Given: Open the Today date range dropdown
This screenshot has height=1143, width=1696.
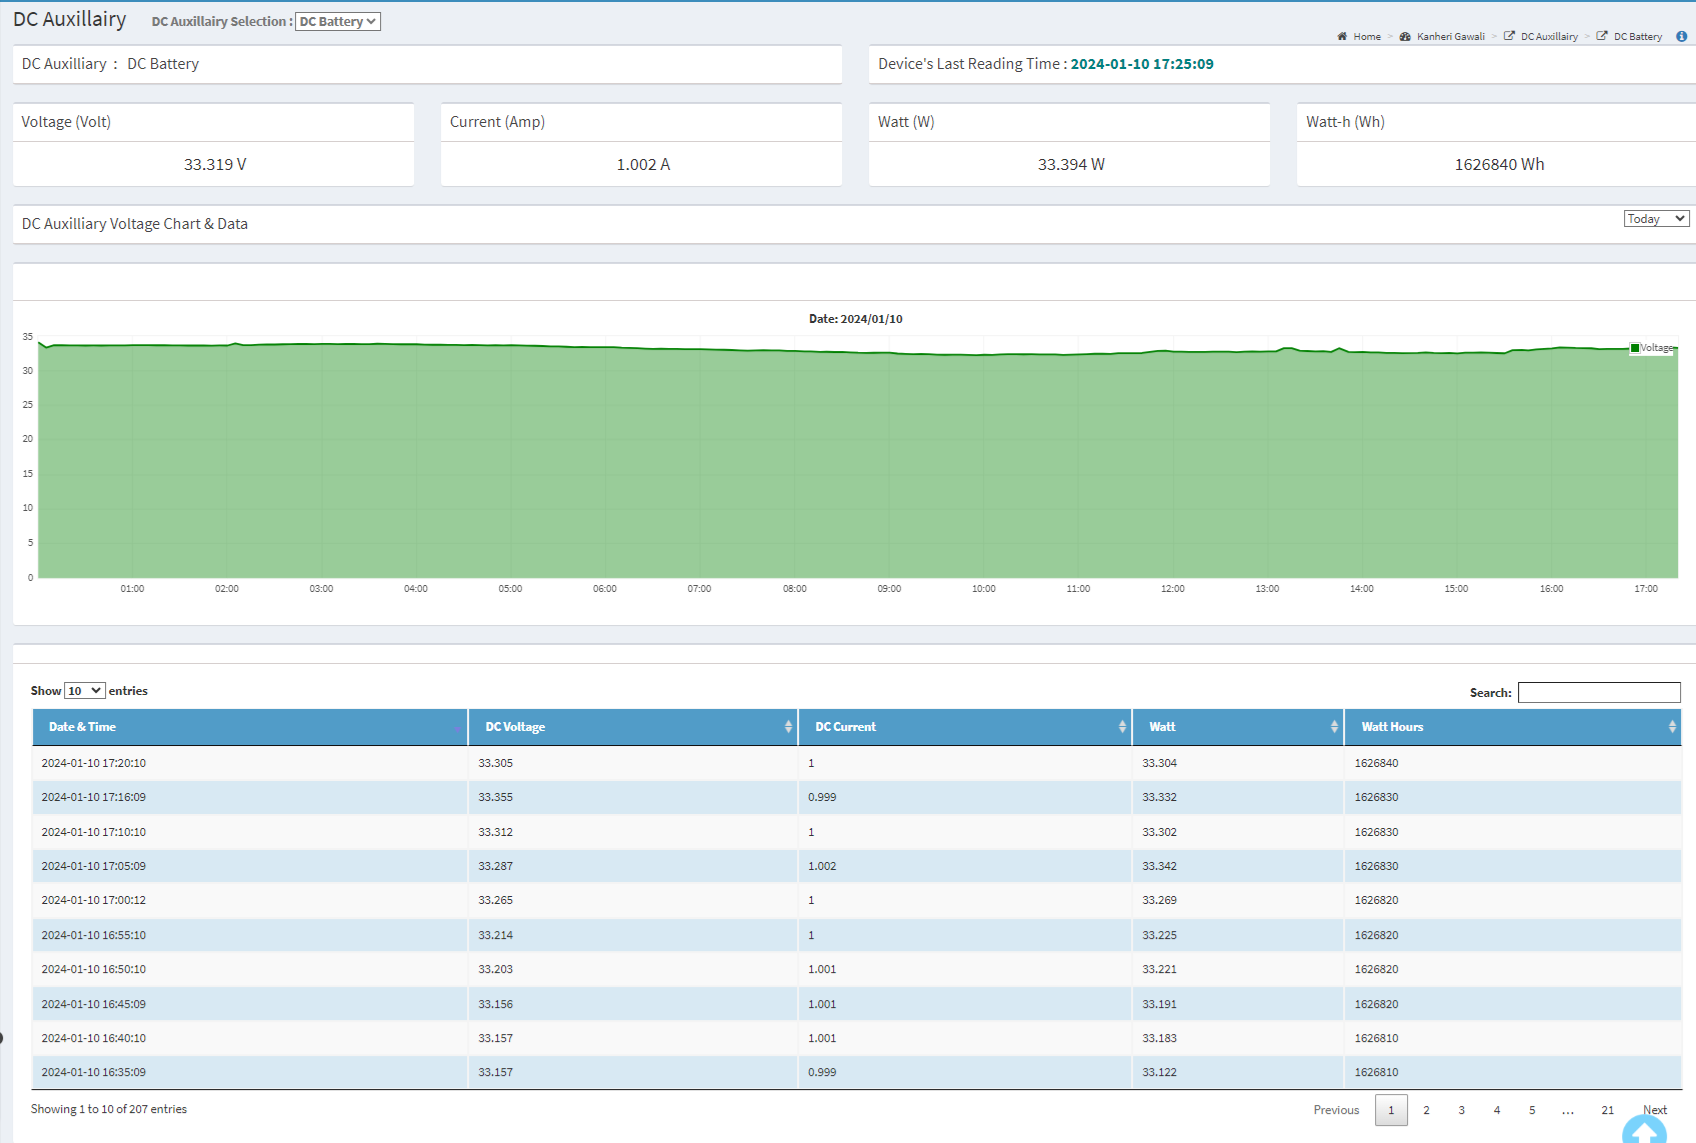Looking at the screenshot, I should click(x=1656, y=219).
